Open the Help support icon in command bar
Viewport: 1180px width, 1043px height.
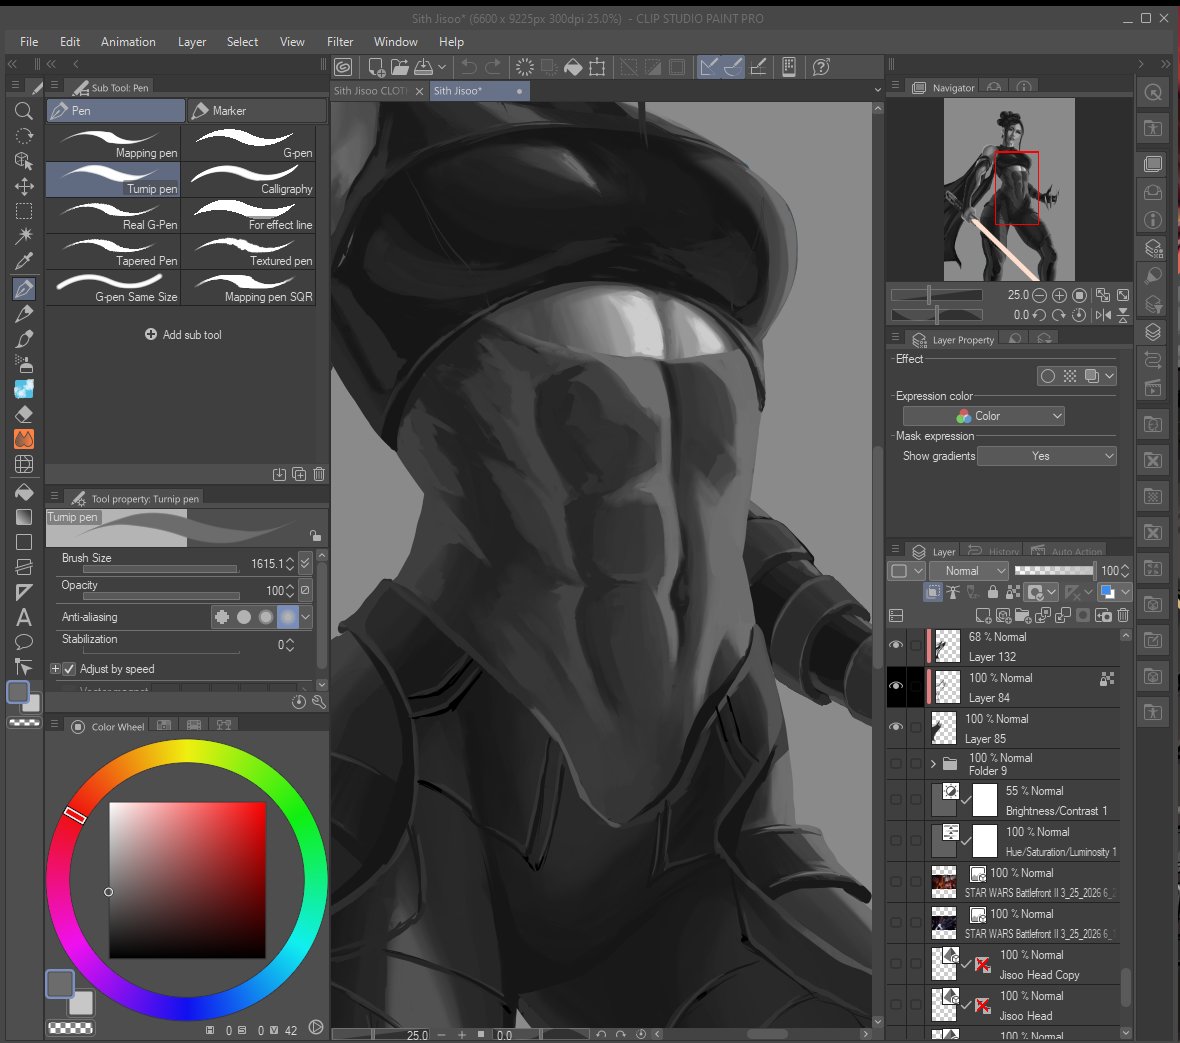coord(821,67)
